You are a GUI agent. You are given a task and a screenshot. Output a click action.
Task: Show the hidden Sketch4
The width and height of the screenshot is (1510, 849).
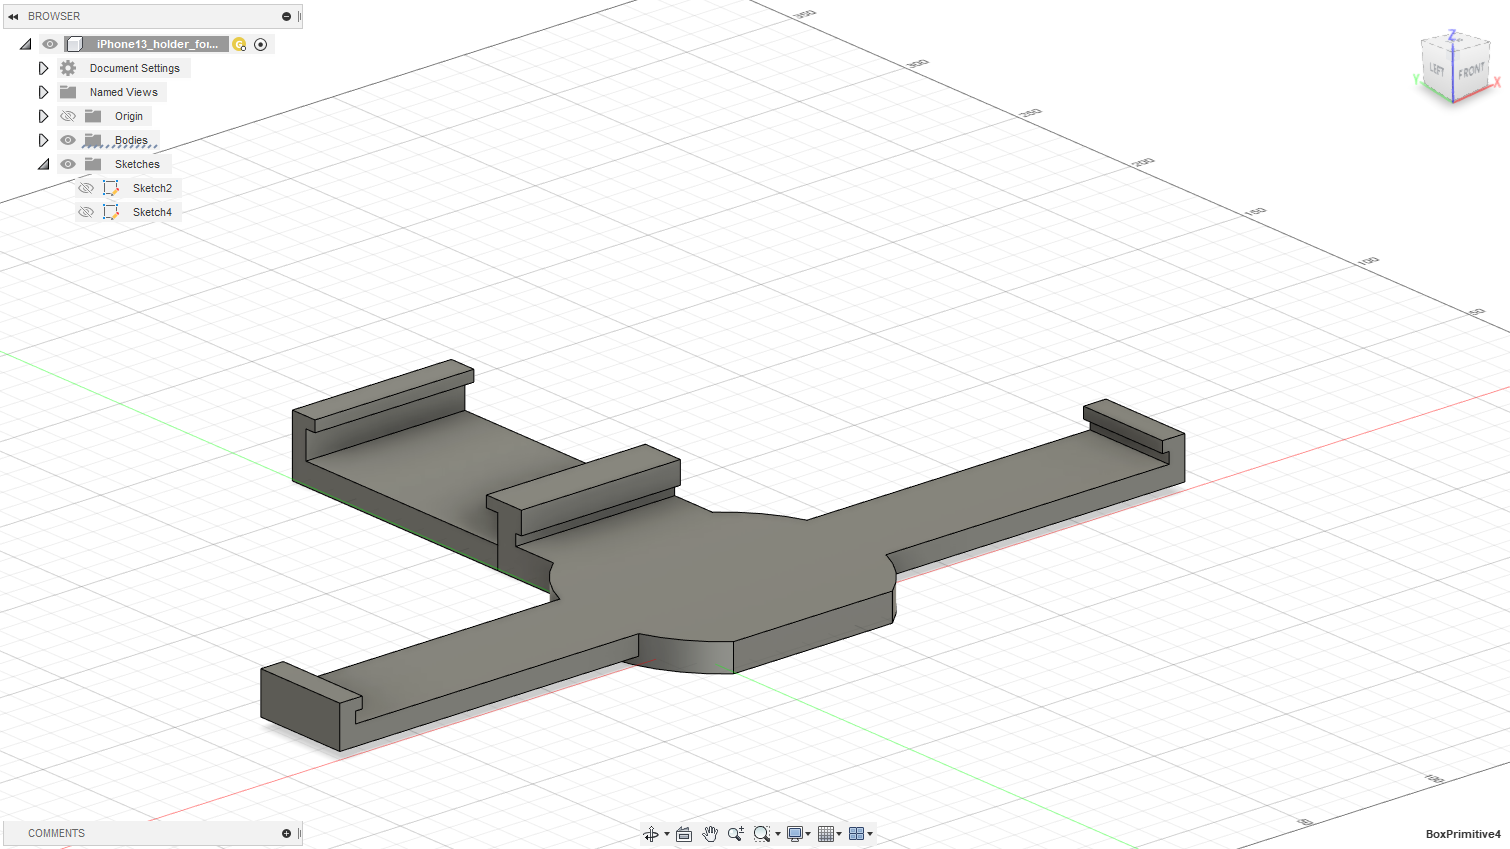click(86, 212)
